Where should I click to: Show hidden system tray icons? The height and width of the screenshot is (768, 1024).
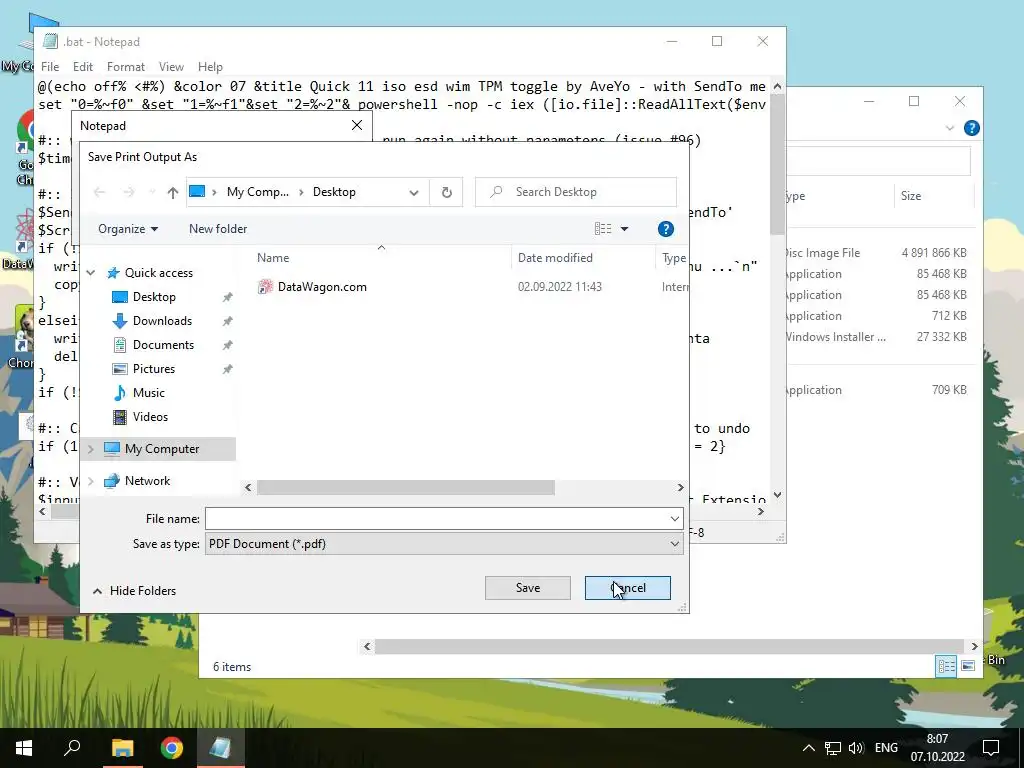(x=808, y=748)
